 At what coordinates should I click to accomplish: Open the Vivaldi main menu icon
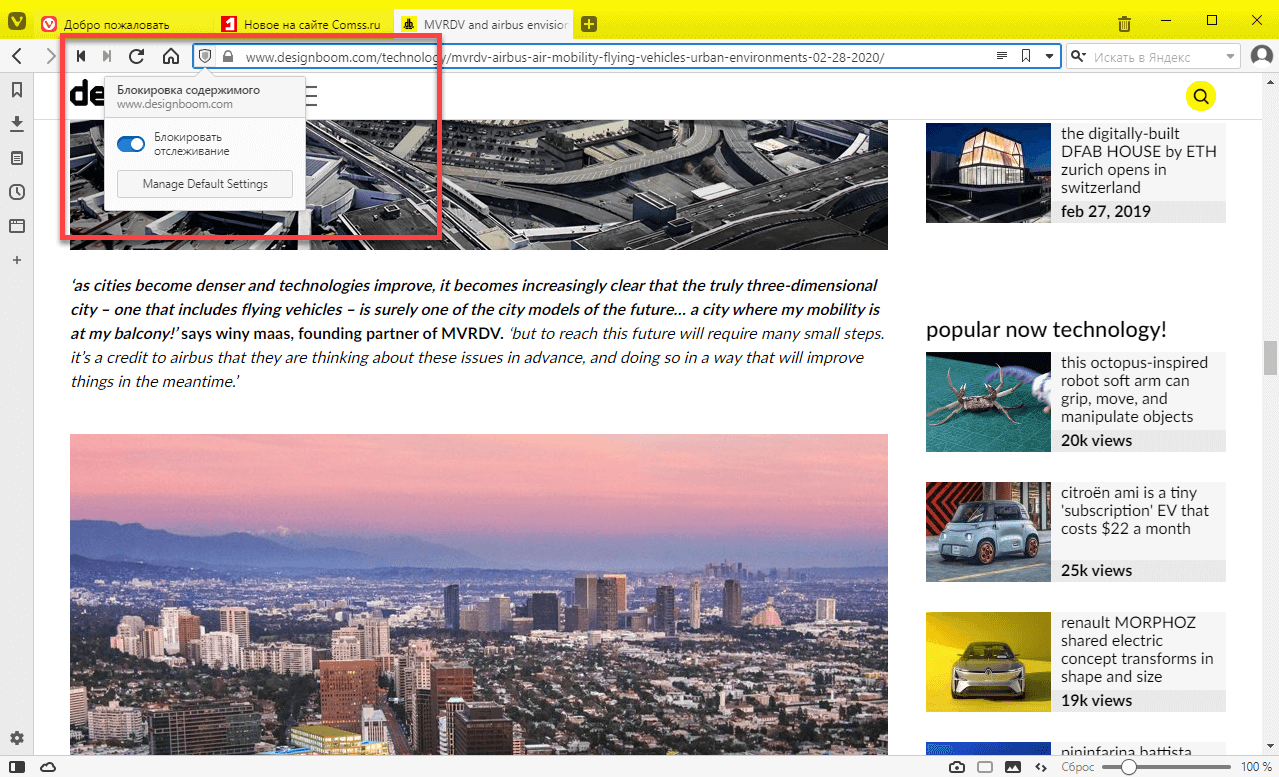tap(17, 22)
